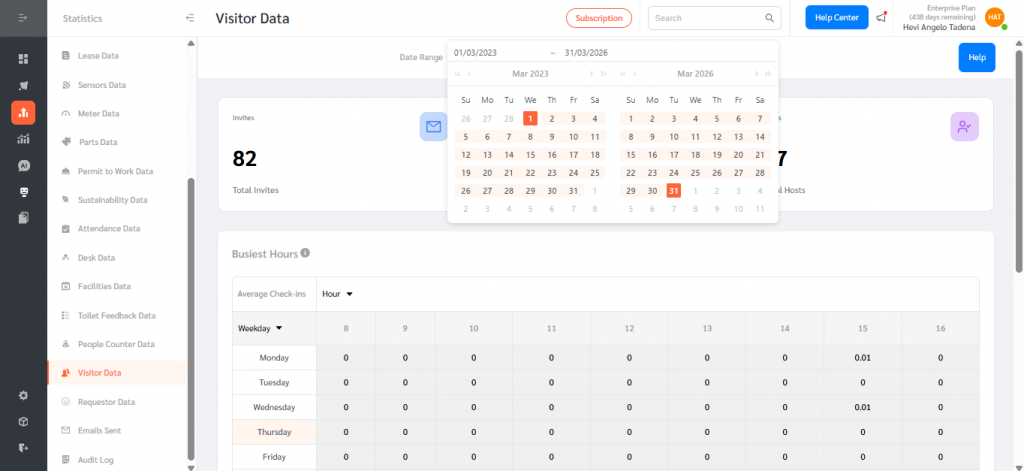The image size is (1024, 471).
Task: Open the Hour dropdown
Action: coord(338,294)
